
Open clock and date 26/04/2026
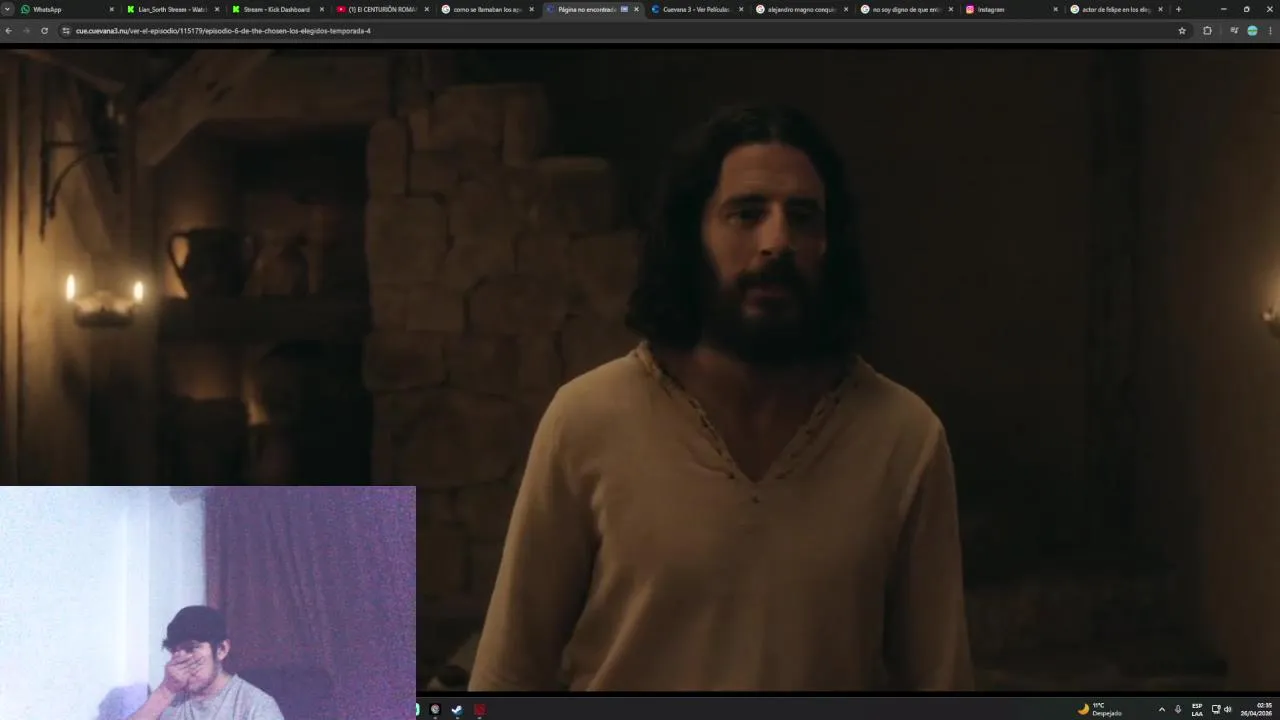click(1257, 710)
